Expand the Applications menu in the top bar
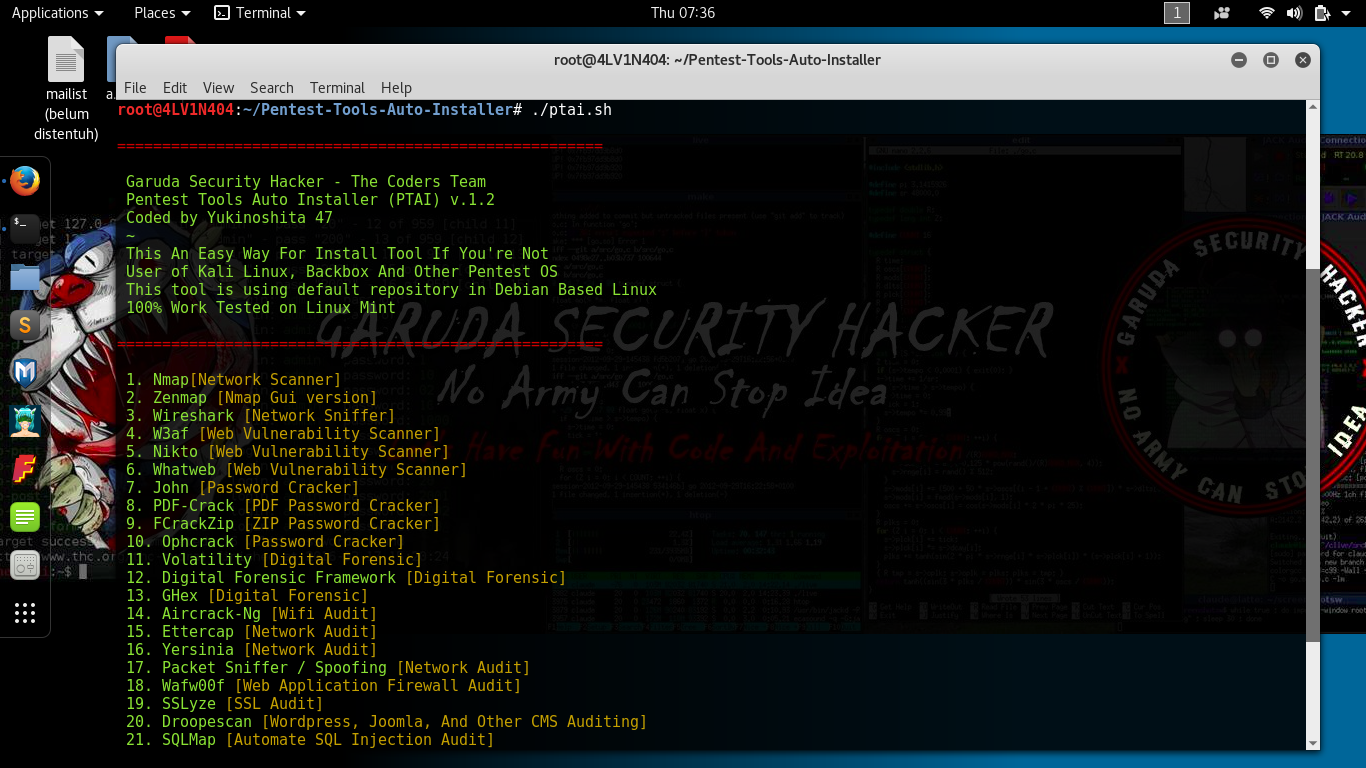 click(57, 13)
